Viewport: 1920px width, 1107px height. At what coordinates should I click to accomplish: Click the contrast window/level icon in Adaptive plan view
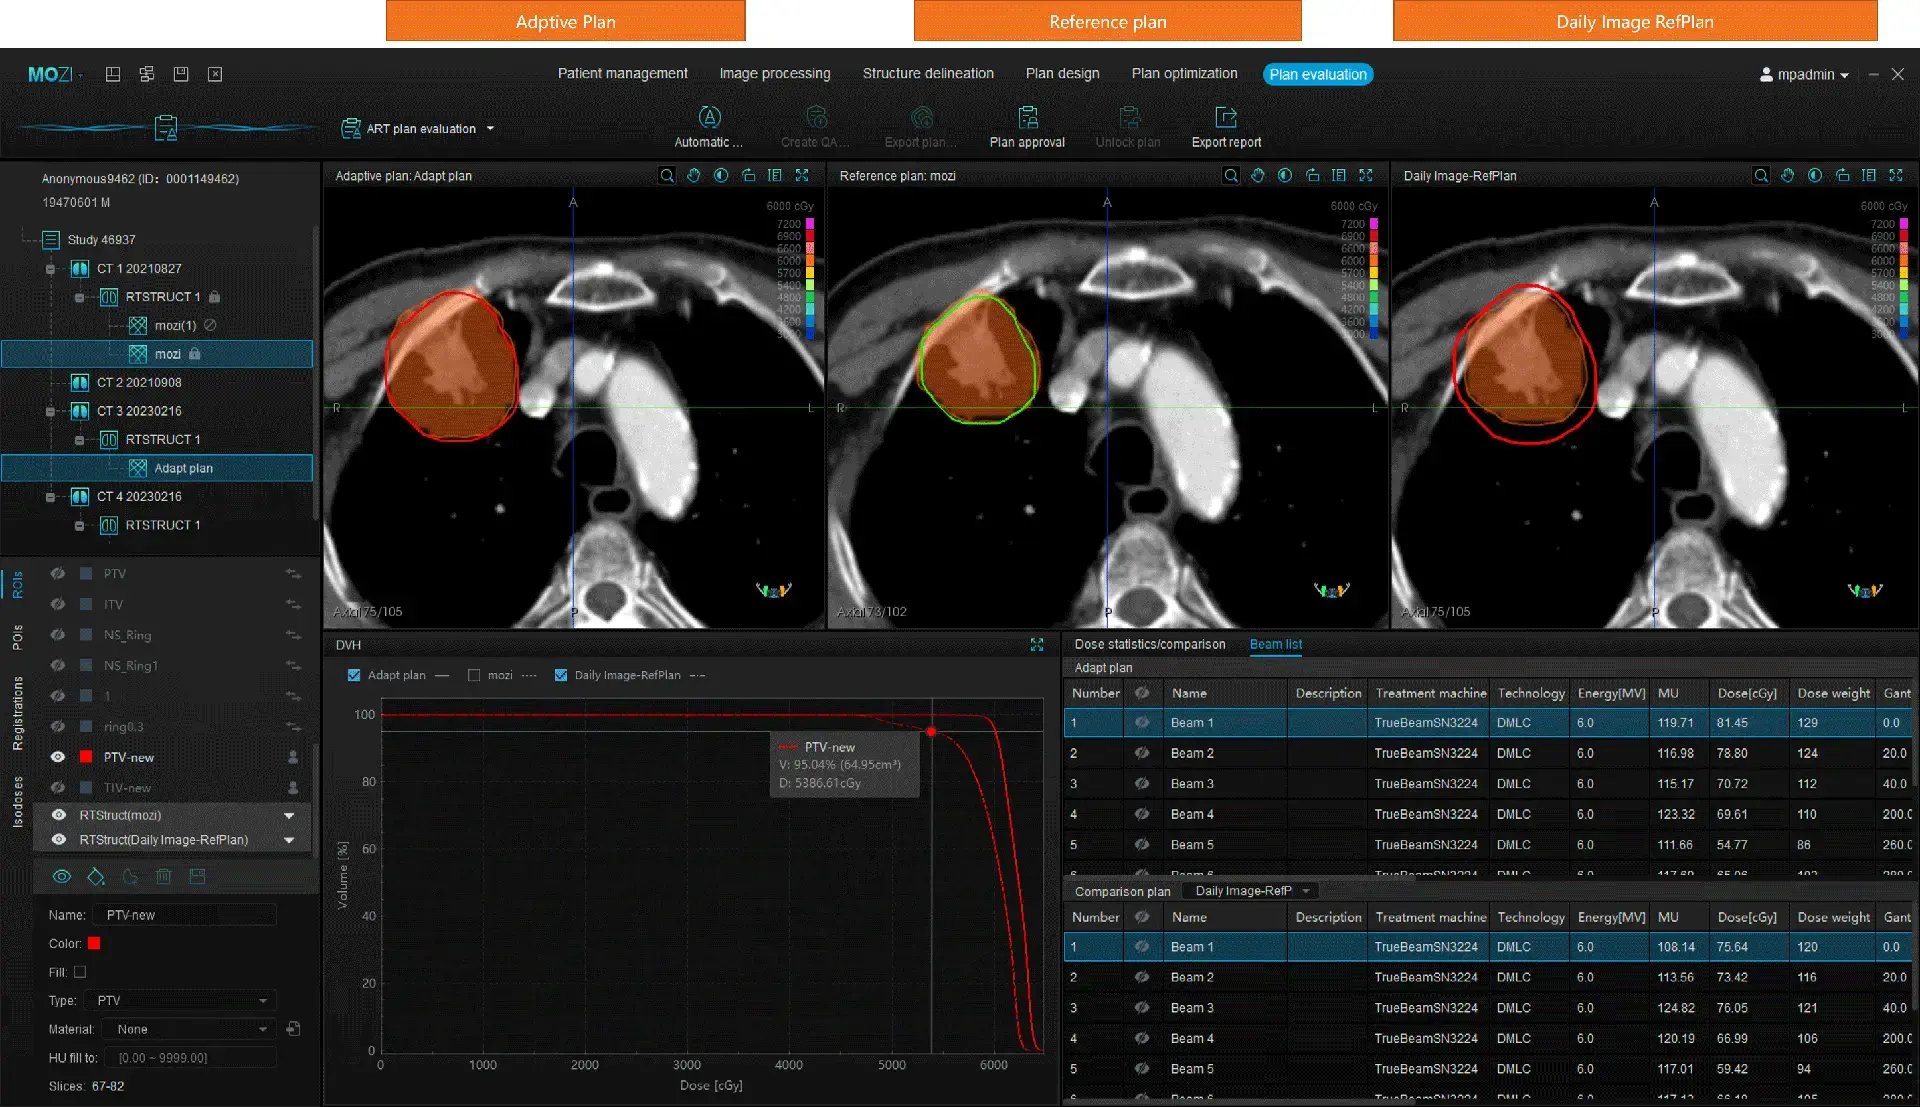pos(721,176)
